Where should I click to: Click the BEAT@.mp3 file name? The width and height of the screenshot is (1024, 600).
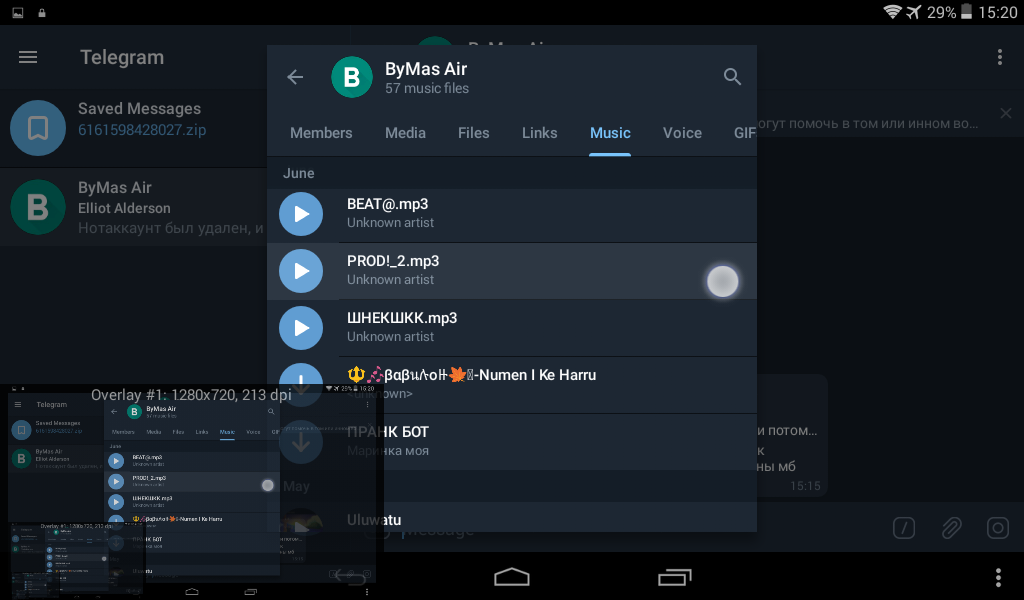click(387, 204)
